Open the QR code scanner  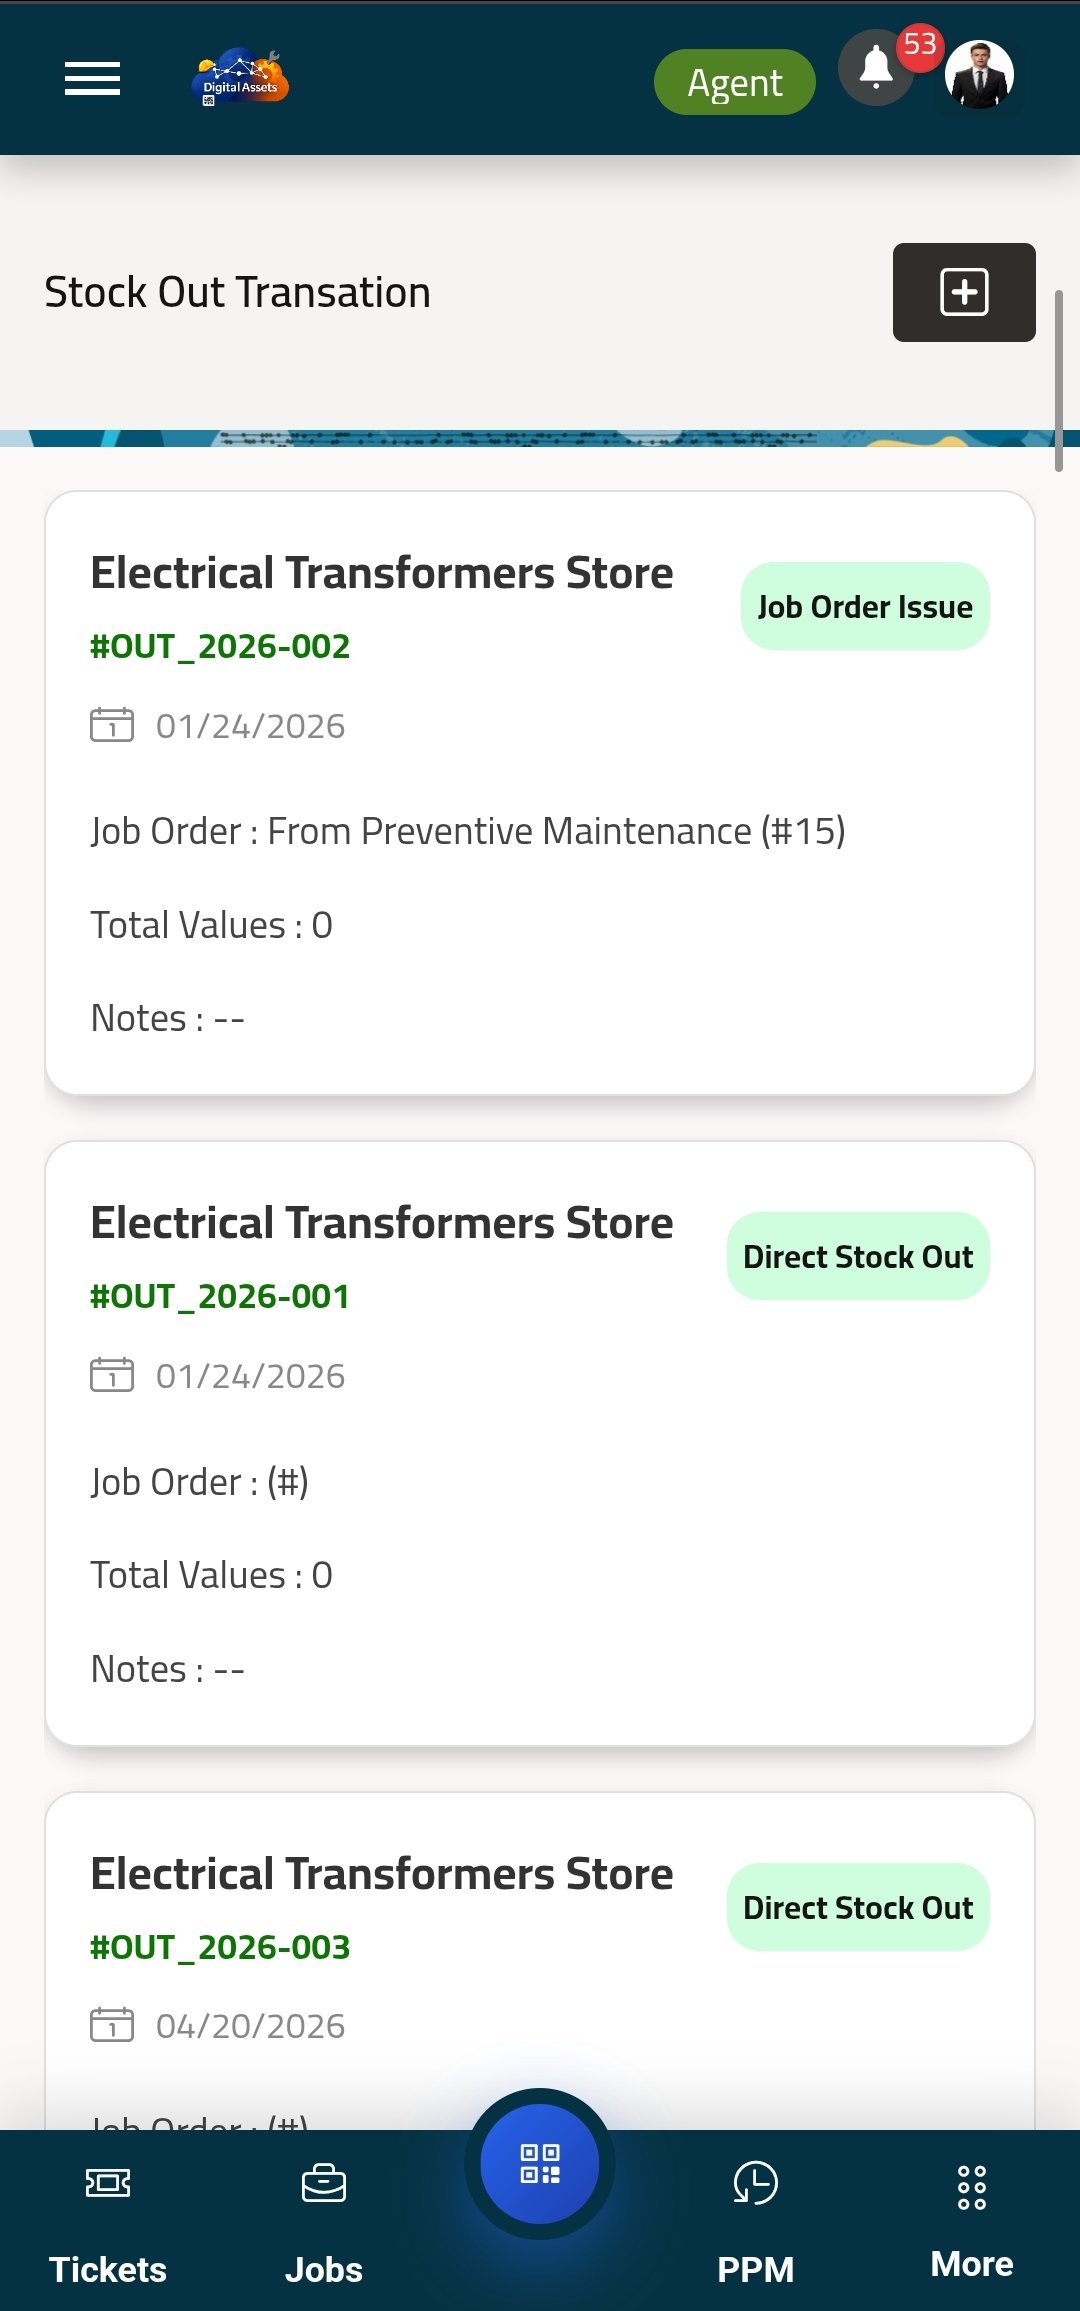tap(540, 2163)
